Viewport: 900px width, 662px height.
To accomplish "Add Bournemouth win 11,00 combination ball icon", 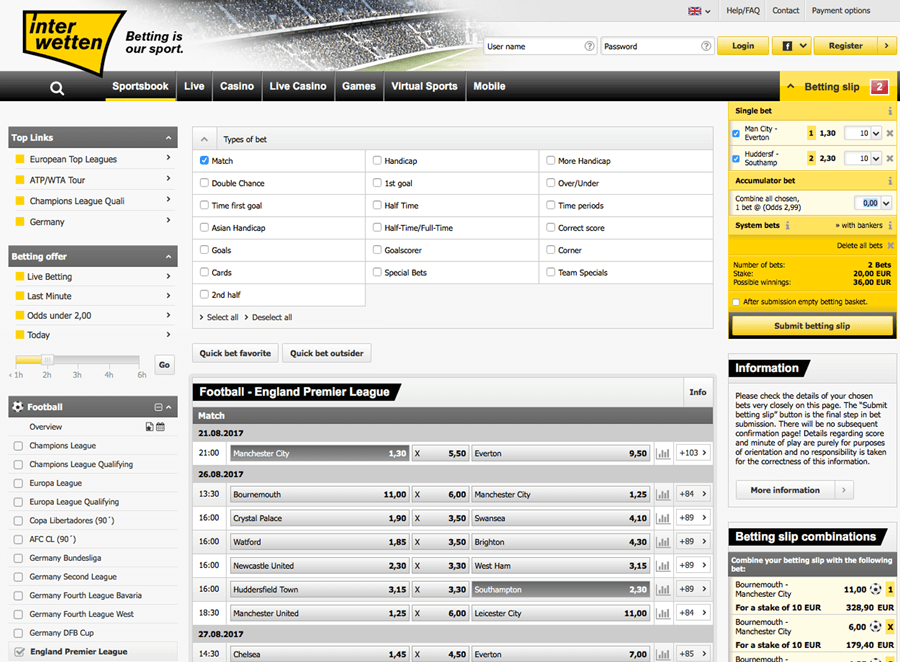I will (x=876, y=589).
